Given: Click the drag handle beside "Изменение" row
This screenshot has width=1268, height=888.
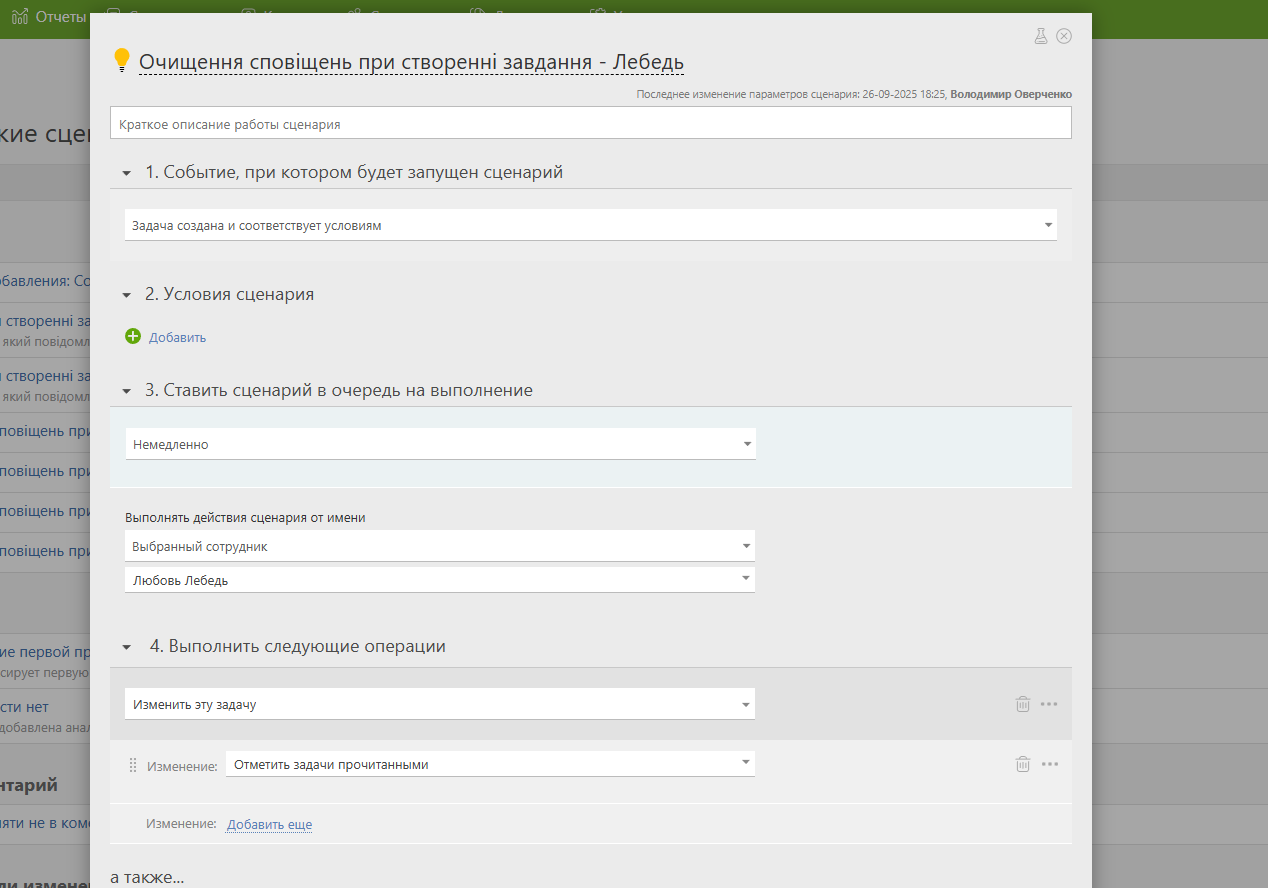Looking at the screenshot, I should 133,766.
